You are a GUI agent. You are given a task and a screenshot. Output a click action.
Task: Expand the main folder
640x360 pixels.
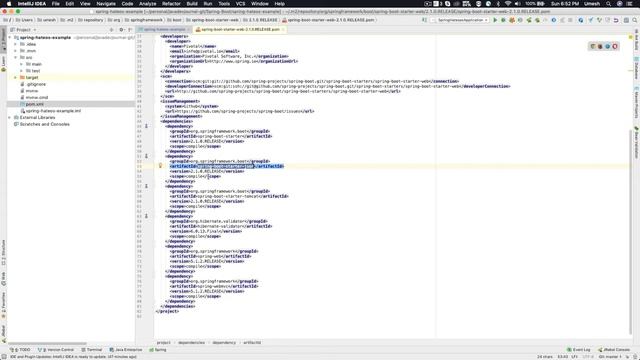(22, 64)
